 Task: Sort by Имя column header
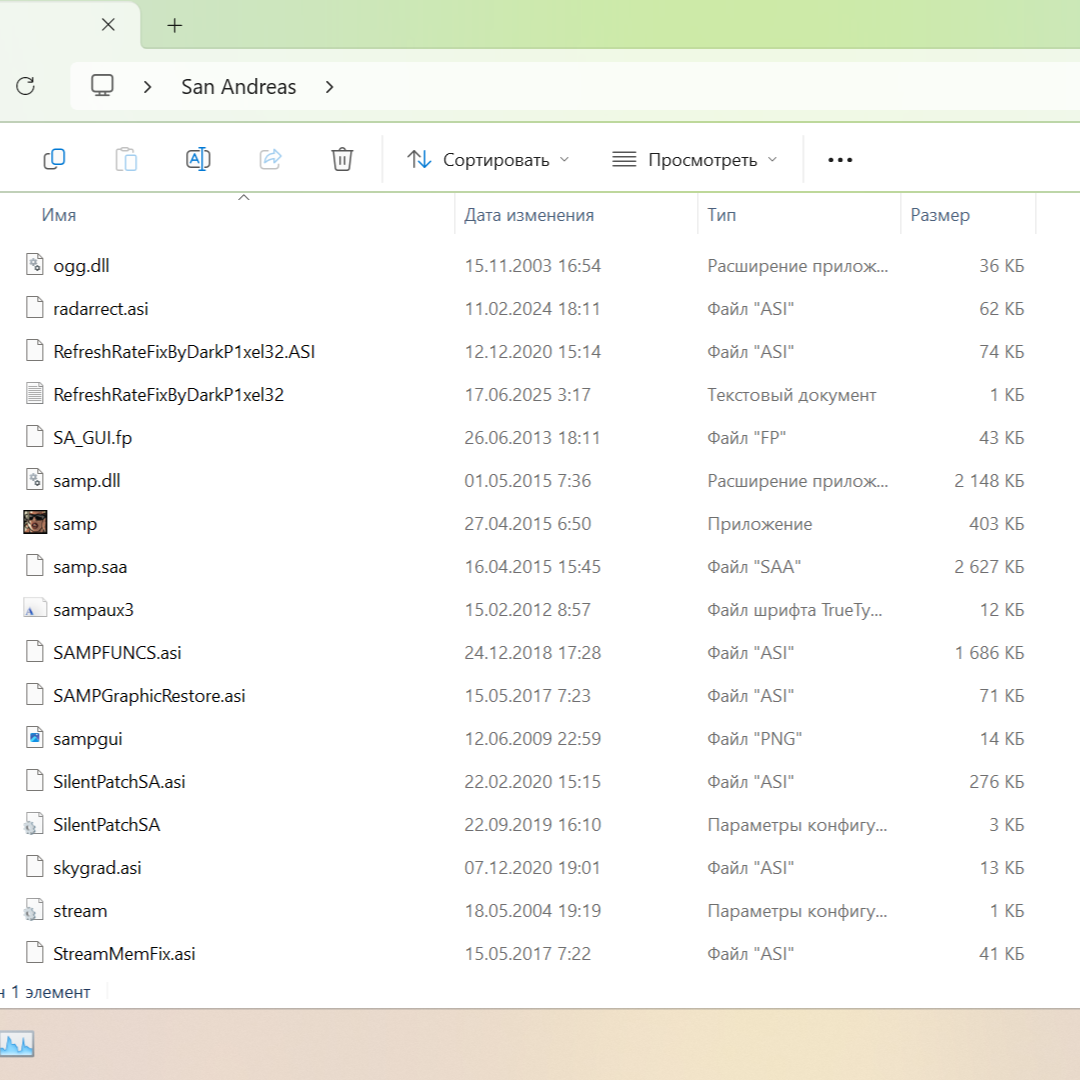[59, 215]
